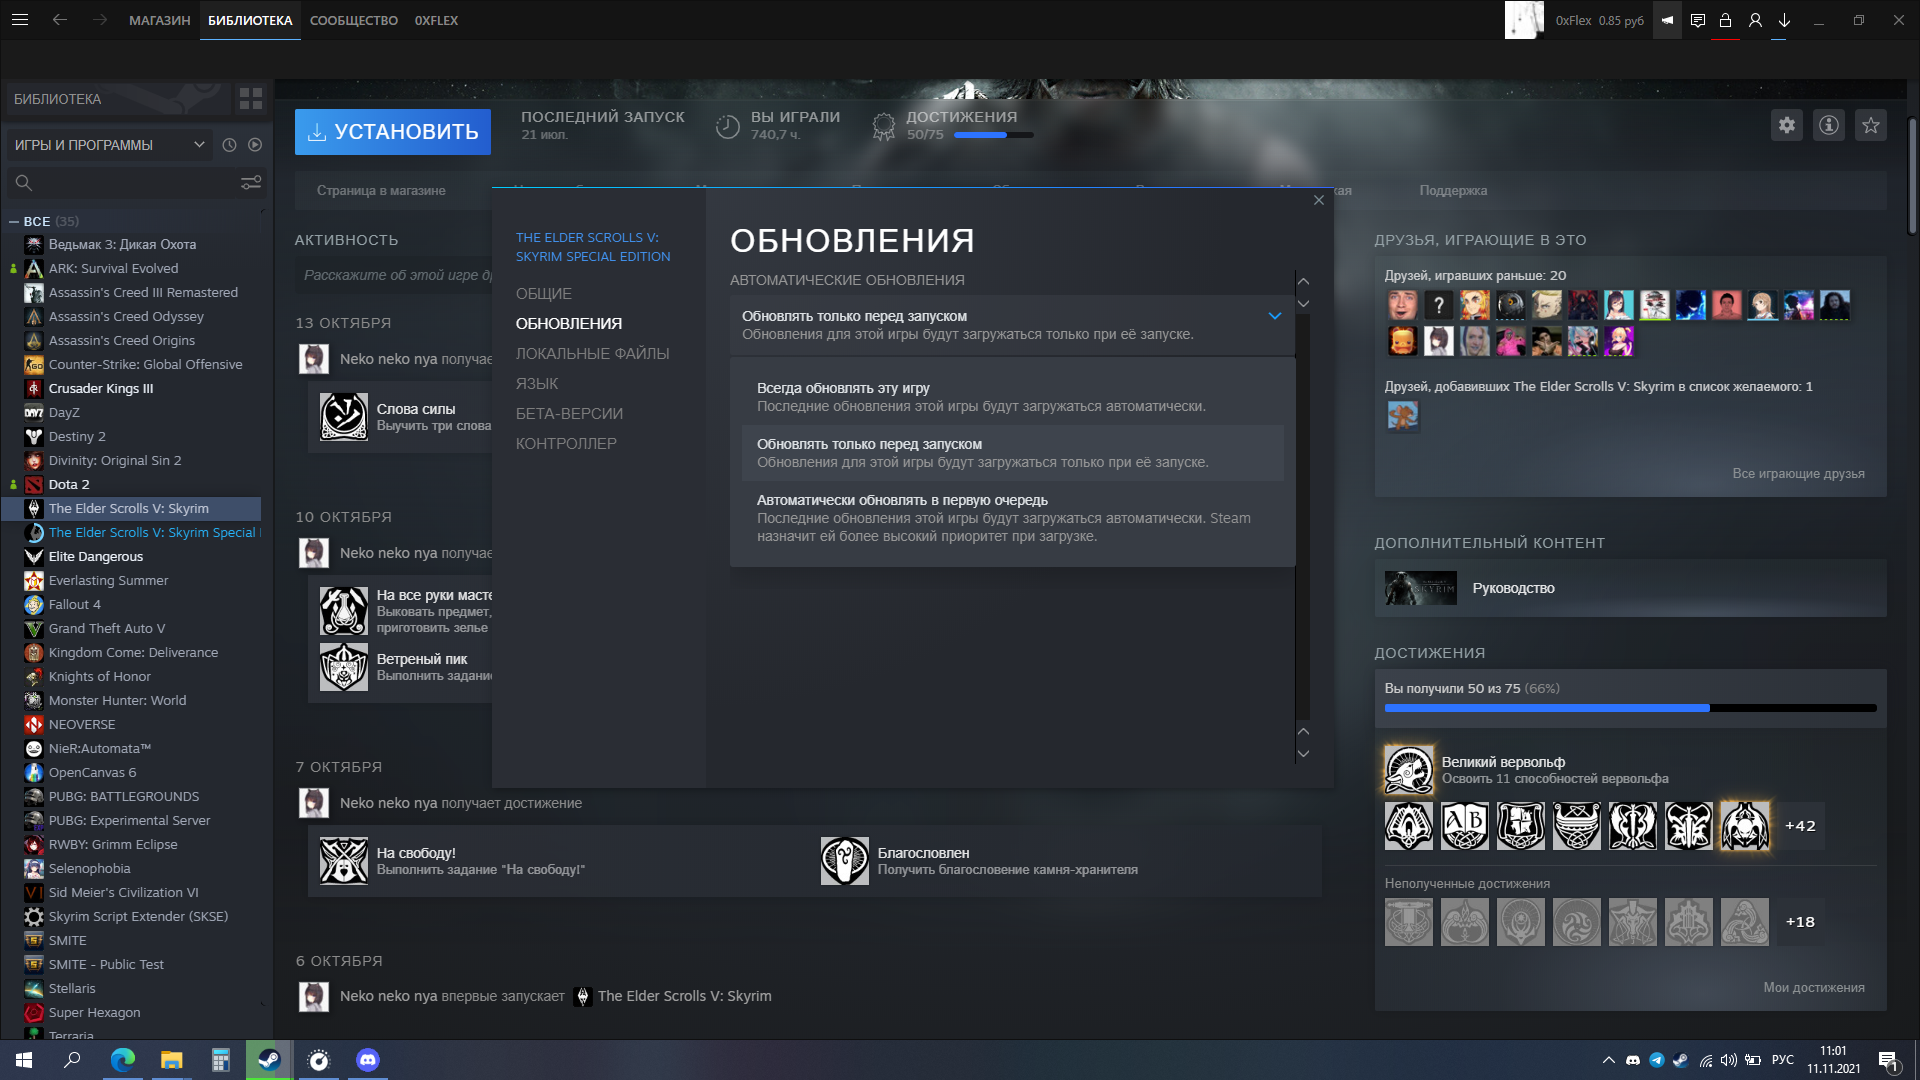
Task: Open the Steam downloads arrow icon
Action: point(1784,20)
